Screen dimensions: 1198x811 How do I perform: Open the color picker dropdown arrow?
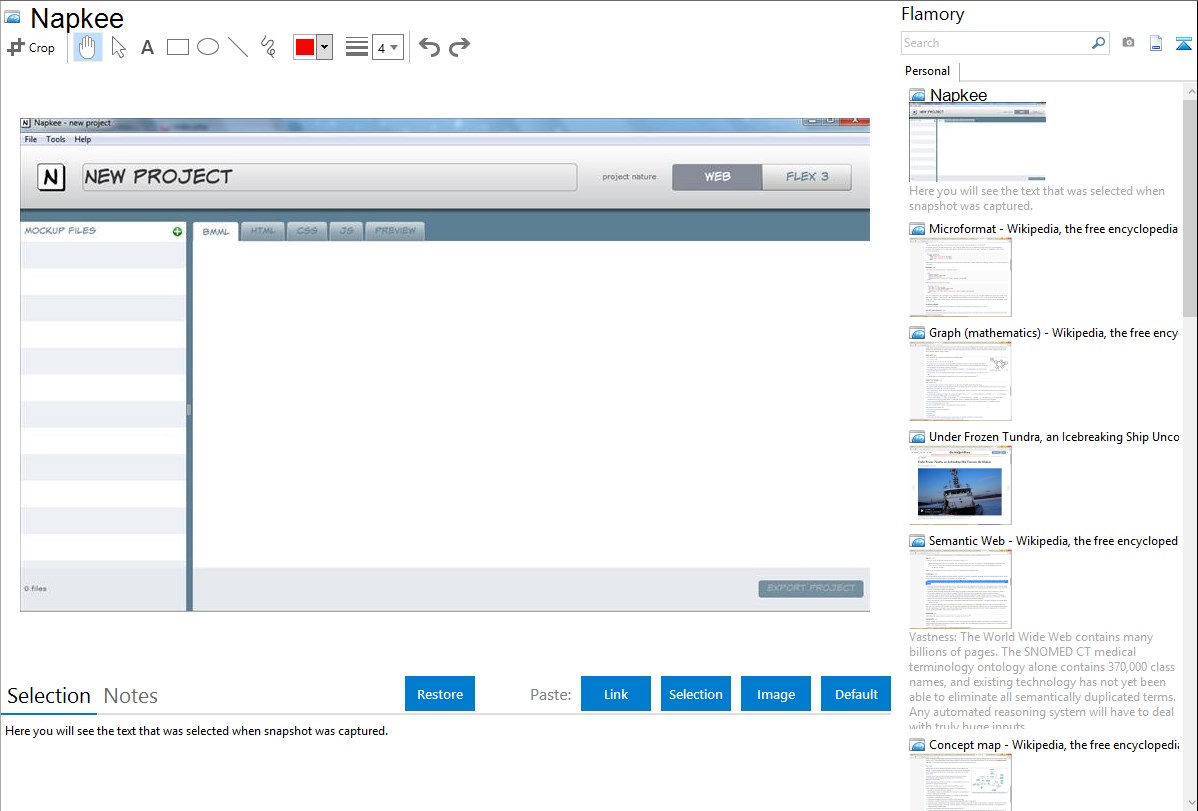325,47
